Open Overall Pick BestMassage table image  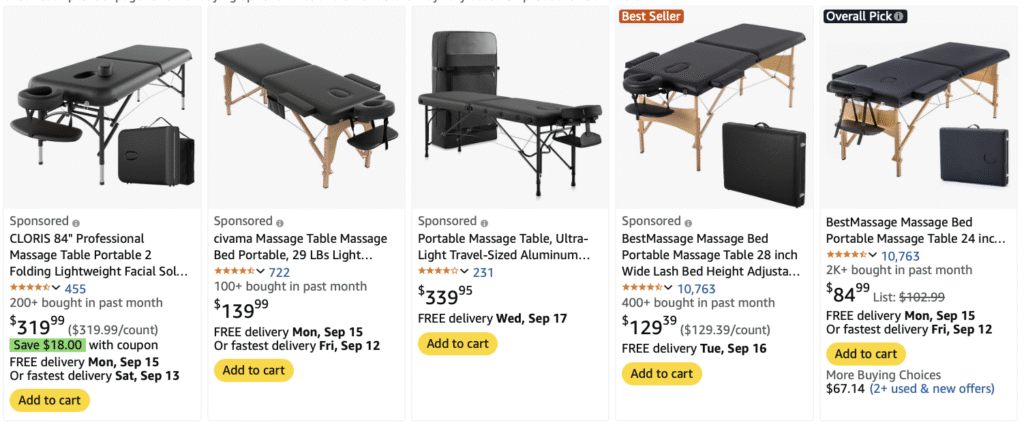click(x=918, y=107)
